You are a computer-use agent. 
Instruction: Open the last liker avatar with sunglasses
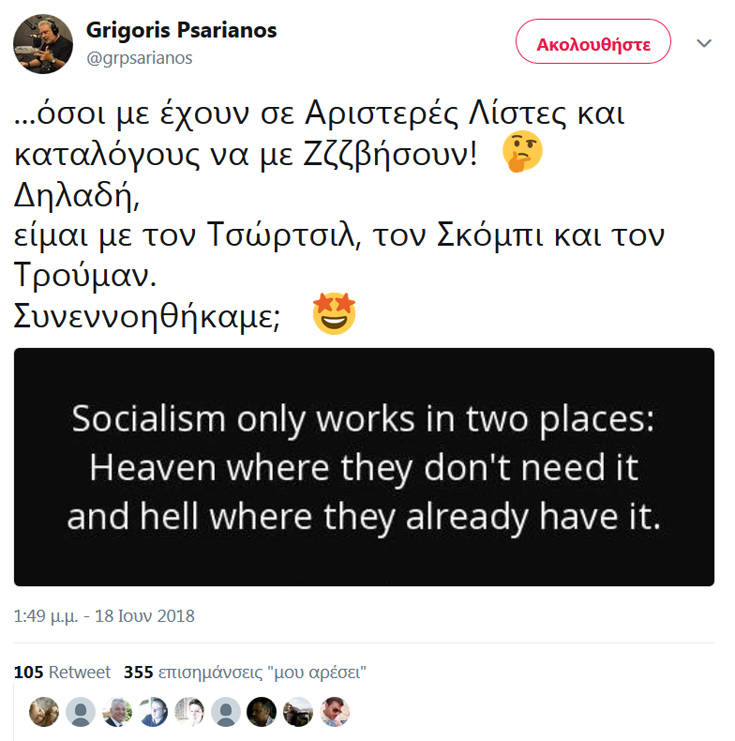[x=334, y=712]
